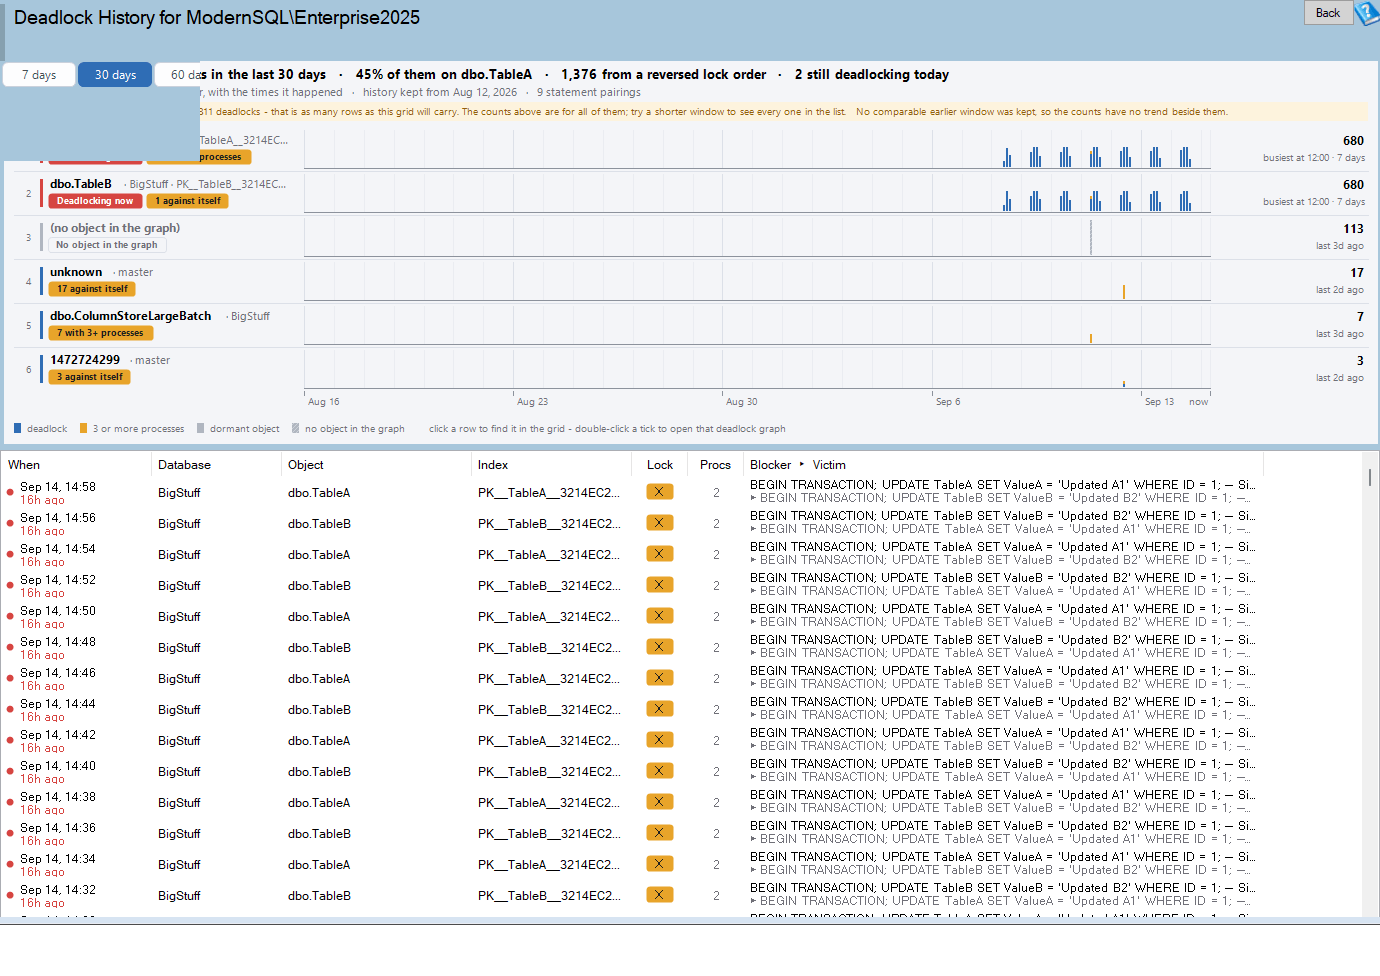Screen dimensions: 1380x976
Task: Click the gray dormant object legend swatch
Action: [201, 428]
